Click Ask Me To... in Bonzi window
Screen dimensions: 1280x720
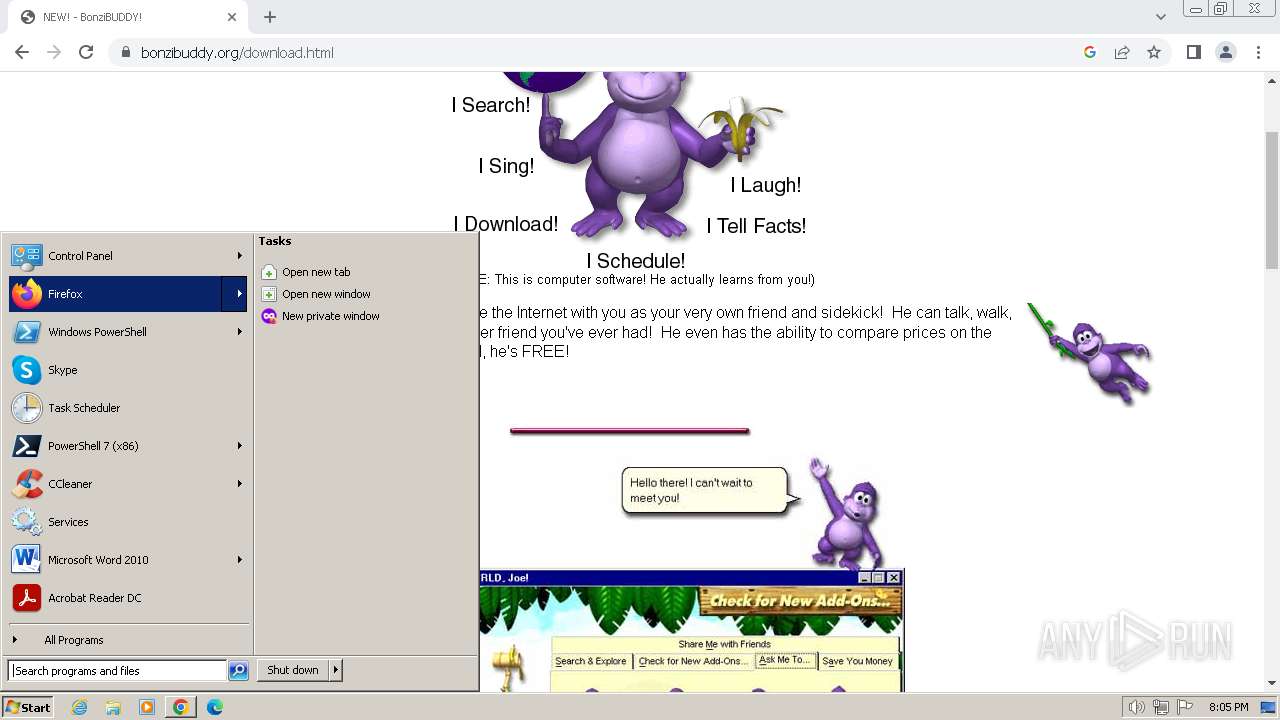784,660
